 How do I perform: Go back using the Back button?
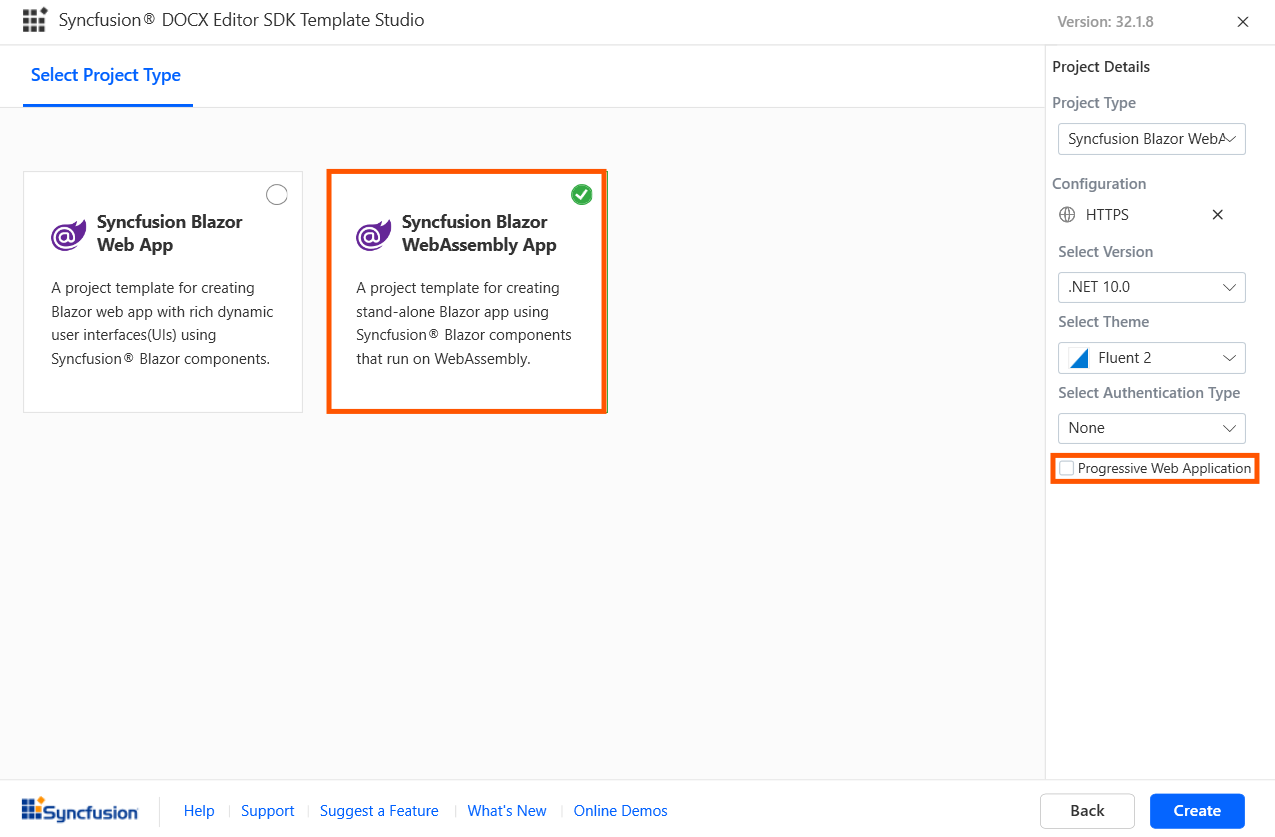coord(1087,811)
